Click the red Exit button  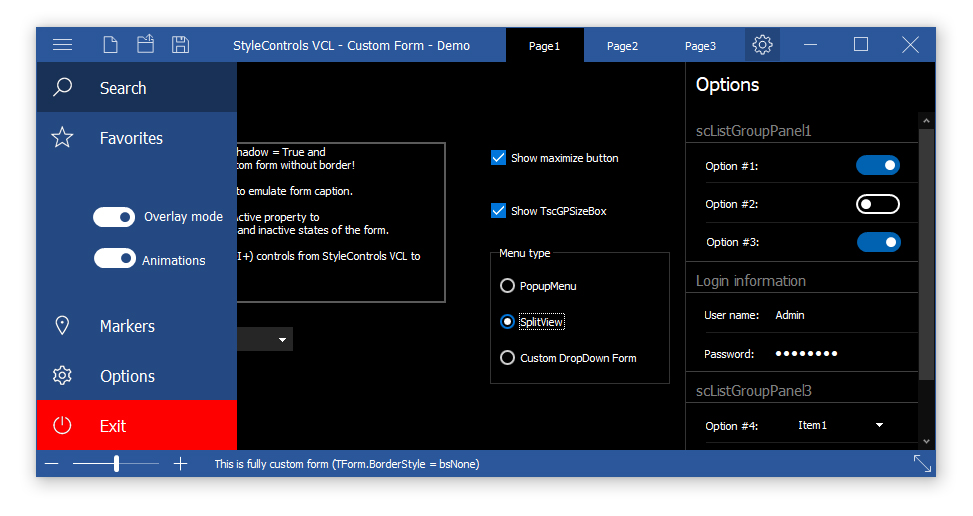[x=137, y=425]
